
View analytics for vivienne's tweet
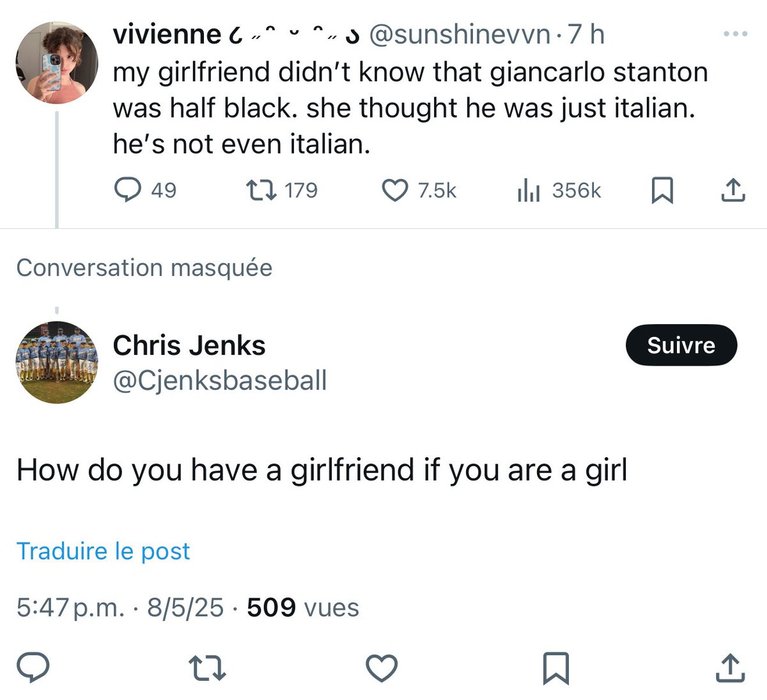pyautogui.click(x=529, y=190)
